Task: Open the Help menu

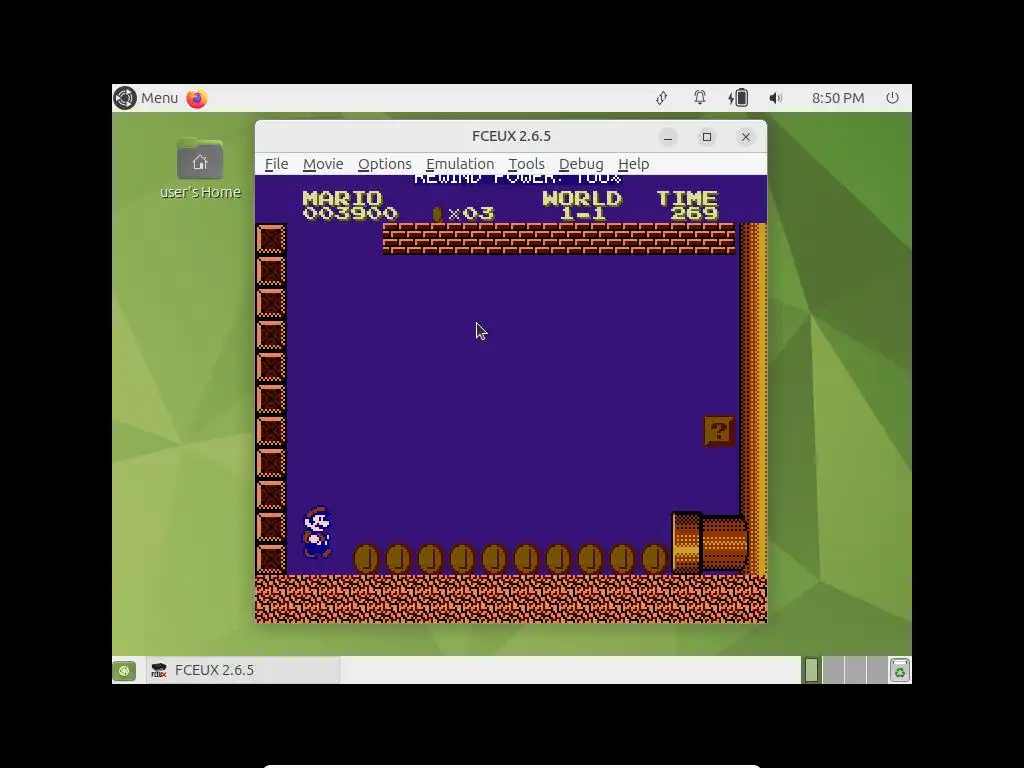Action: [x=633, y=164]
